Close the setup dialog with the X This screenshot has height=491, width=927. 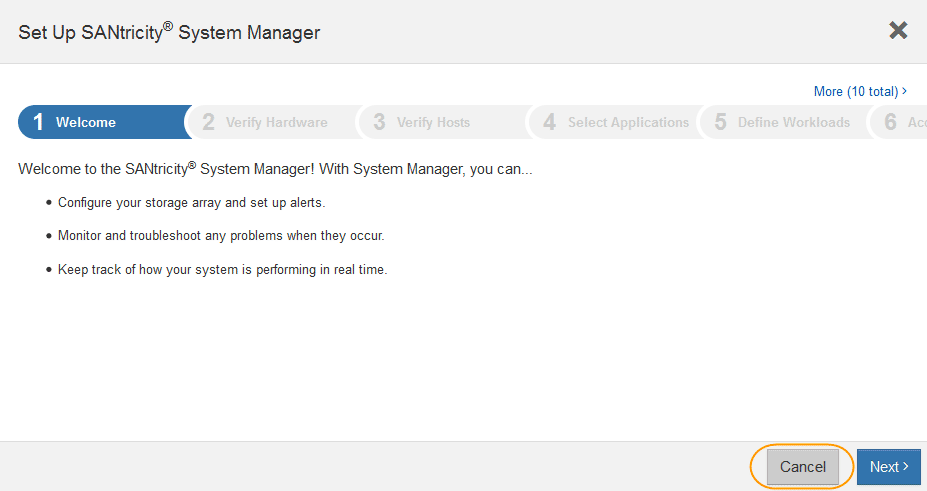[x=898, y=31]
